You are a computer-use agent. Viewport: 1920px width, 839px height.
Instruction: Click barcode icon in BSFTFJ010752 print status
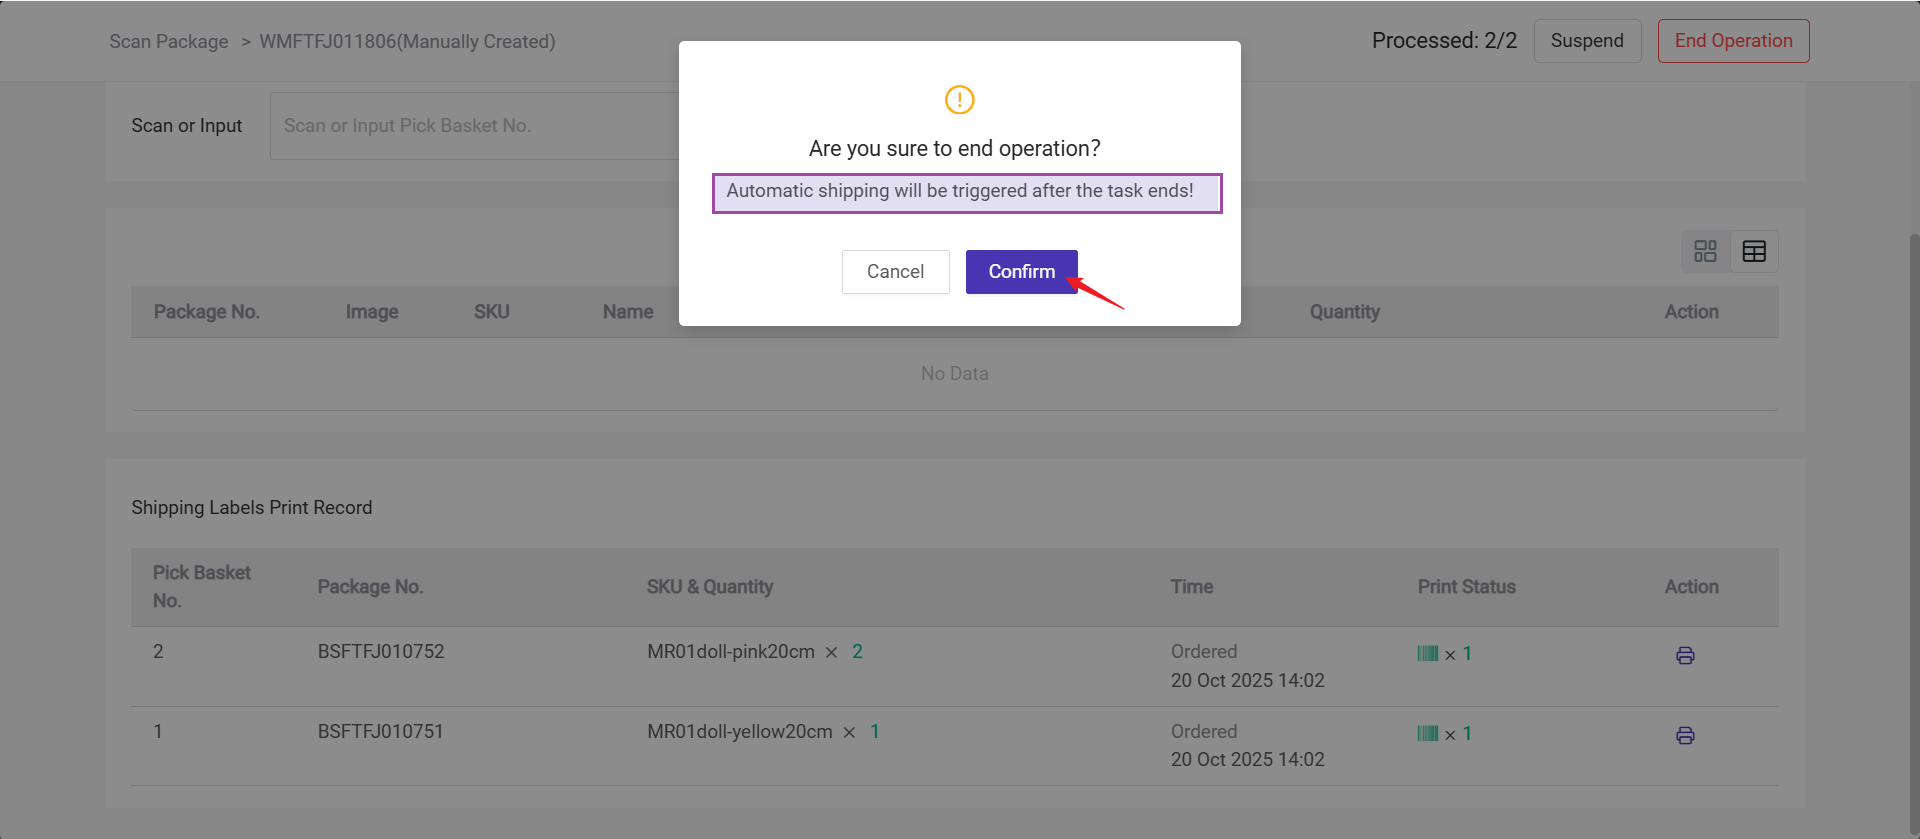pyautogui.click(x=1427, y=654)
